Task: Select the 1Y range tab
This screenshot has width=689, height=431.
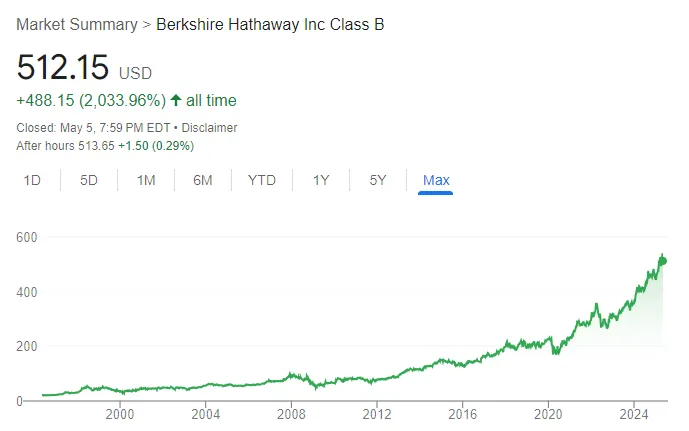Action: click(x=321, y=180)
